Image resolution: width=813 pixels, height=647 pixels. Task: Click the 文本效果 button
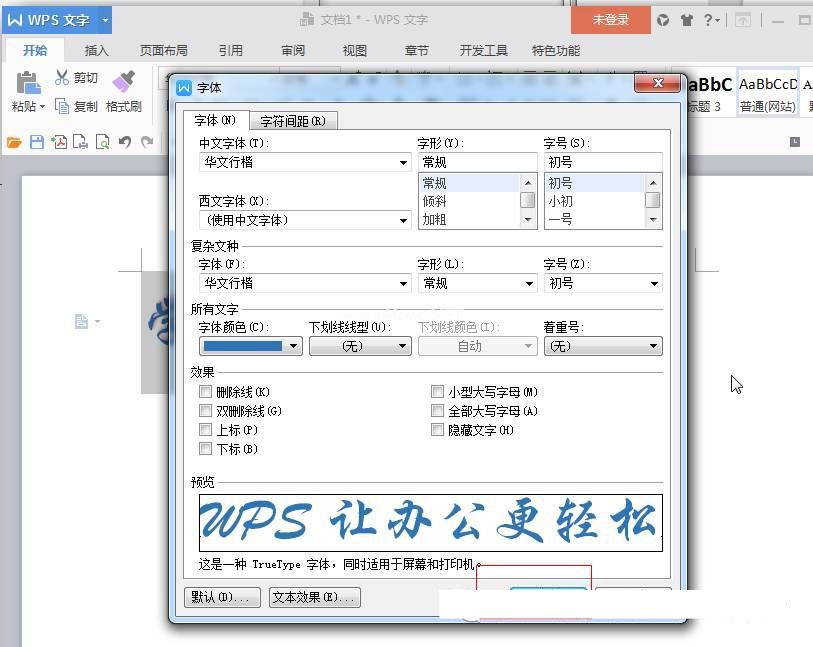pyautogui.click(x=315, y=597)
